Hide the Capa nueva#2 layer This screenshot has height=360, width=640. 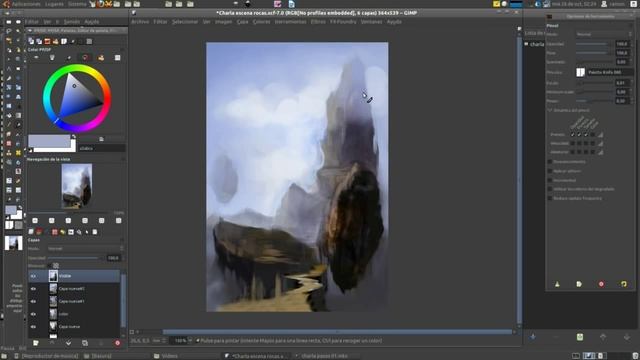click(x=33, y=289)
